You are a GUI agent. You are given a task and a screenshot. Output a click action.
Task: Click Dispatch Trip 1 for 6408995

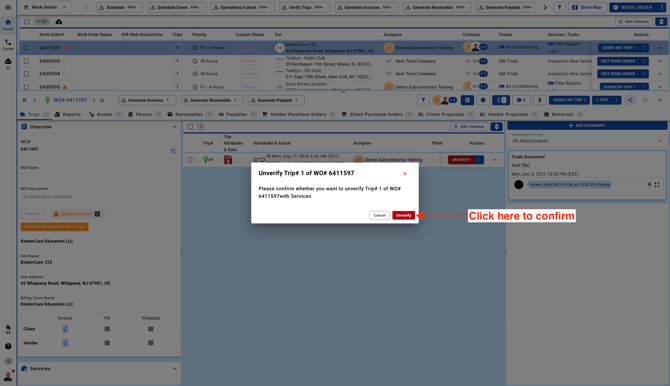[619, 87]
